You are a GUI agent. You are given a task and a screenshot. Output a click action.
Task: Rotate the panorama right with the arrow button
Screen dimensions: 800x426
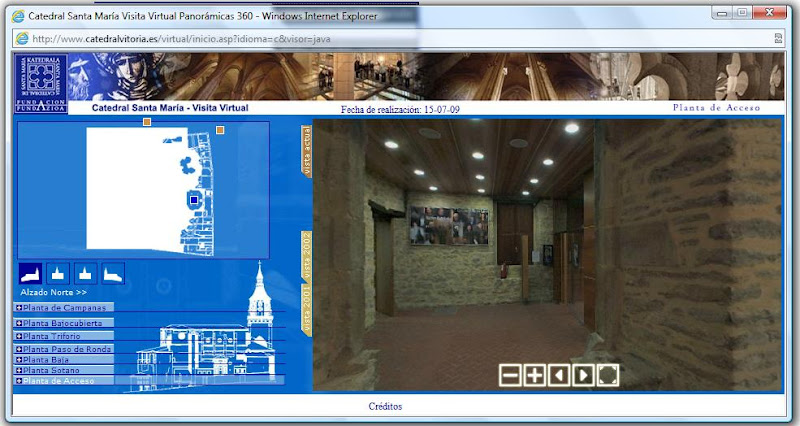click(583, 375)
